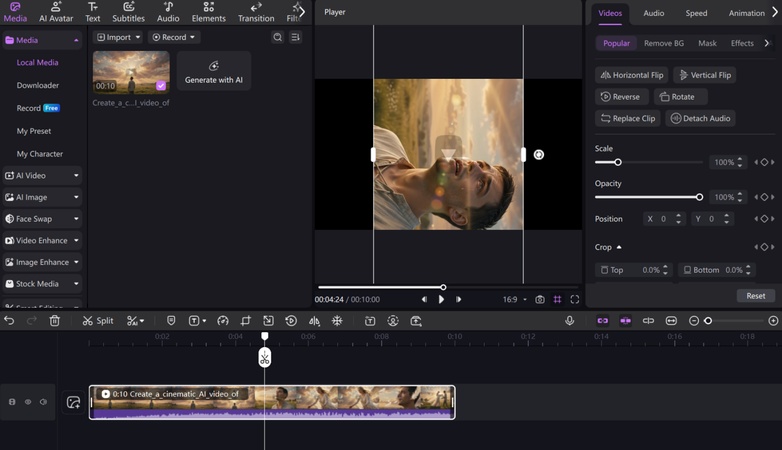Open the Elements tab
The height and width of the screenshot is (450, 782).
click(x=208, y=12)
